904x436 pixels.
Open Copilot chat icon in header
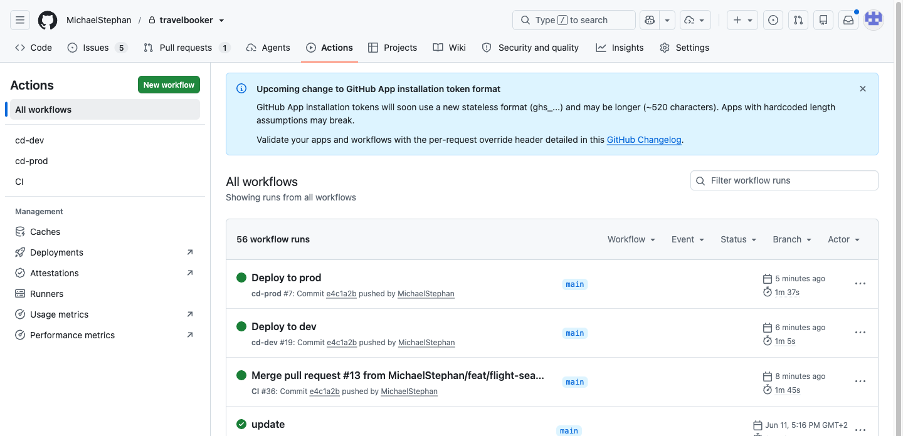click(x=650, y=20)
